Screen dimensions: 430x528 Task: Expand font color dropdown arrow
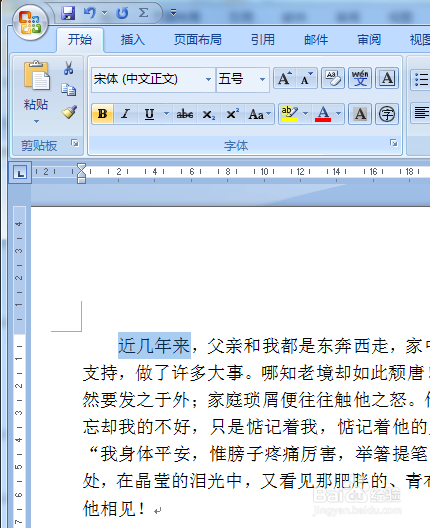[339, 114]
